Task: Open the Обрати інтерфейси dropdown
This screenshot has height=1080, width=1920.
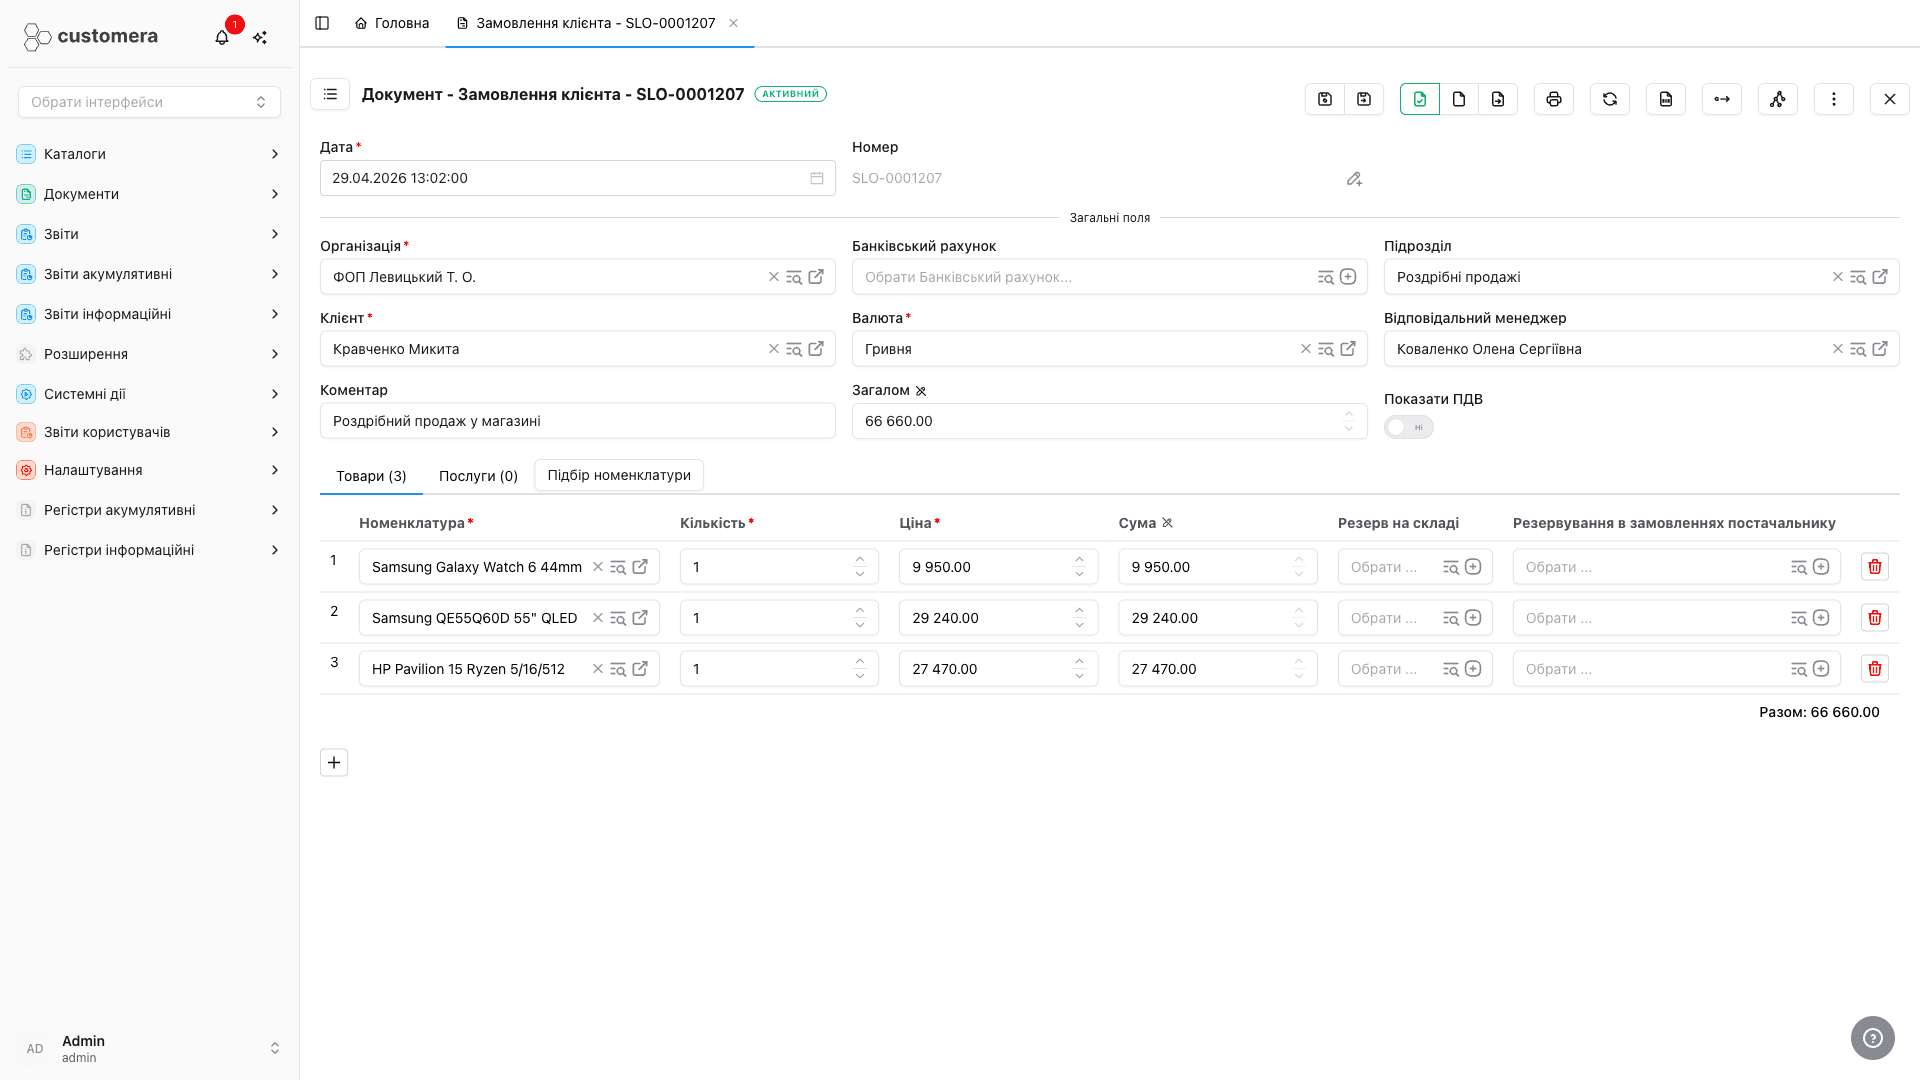Action: [149, 102]
